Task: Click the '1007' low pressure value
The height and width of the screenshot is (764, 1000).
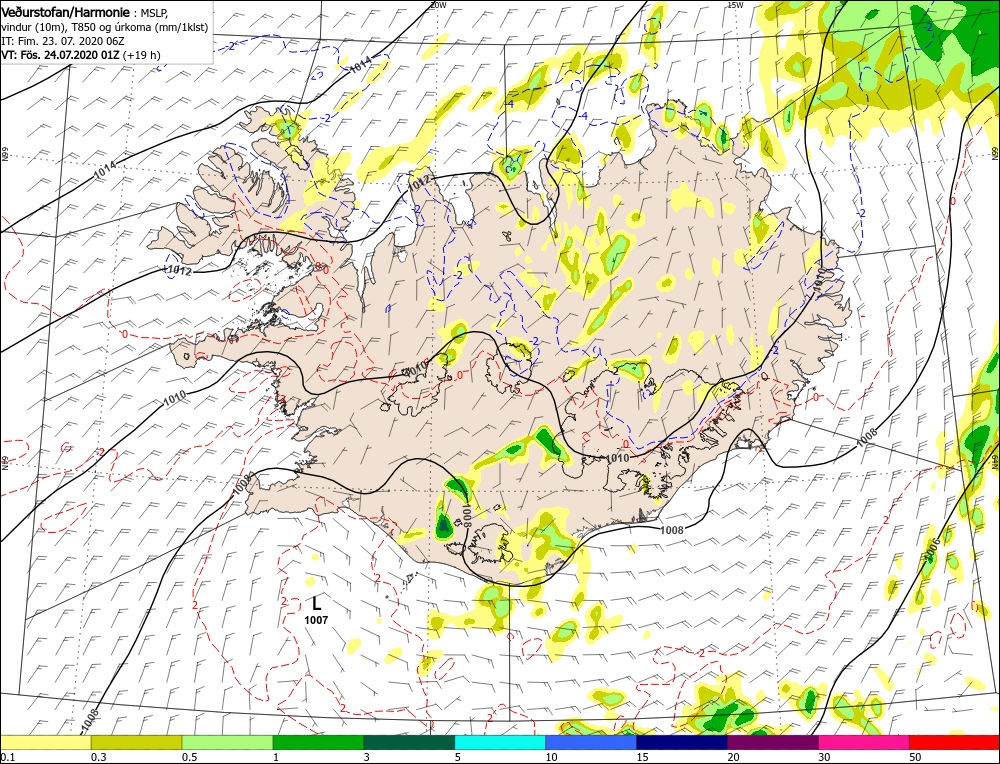Action: click(x=316, y=620)
